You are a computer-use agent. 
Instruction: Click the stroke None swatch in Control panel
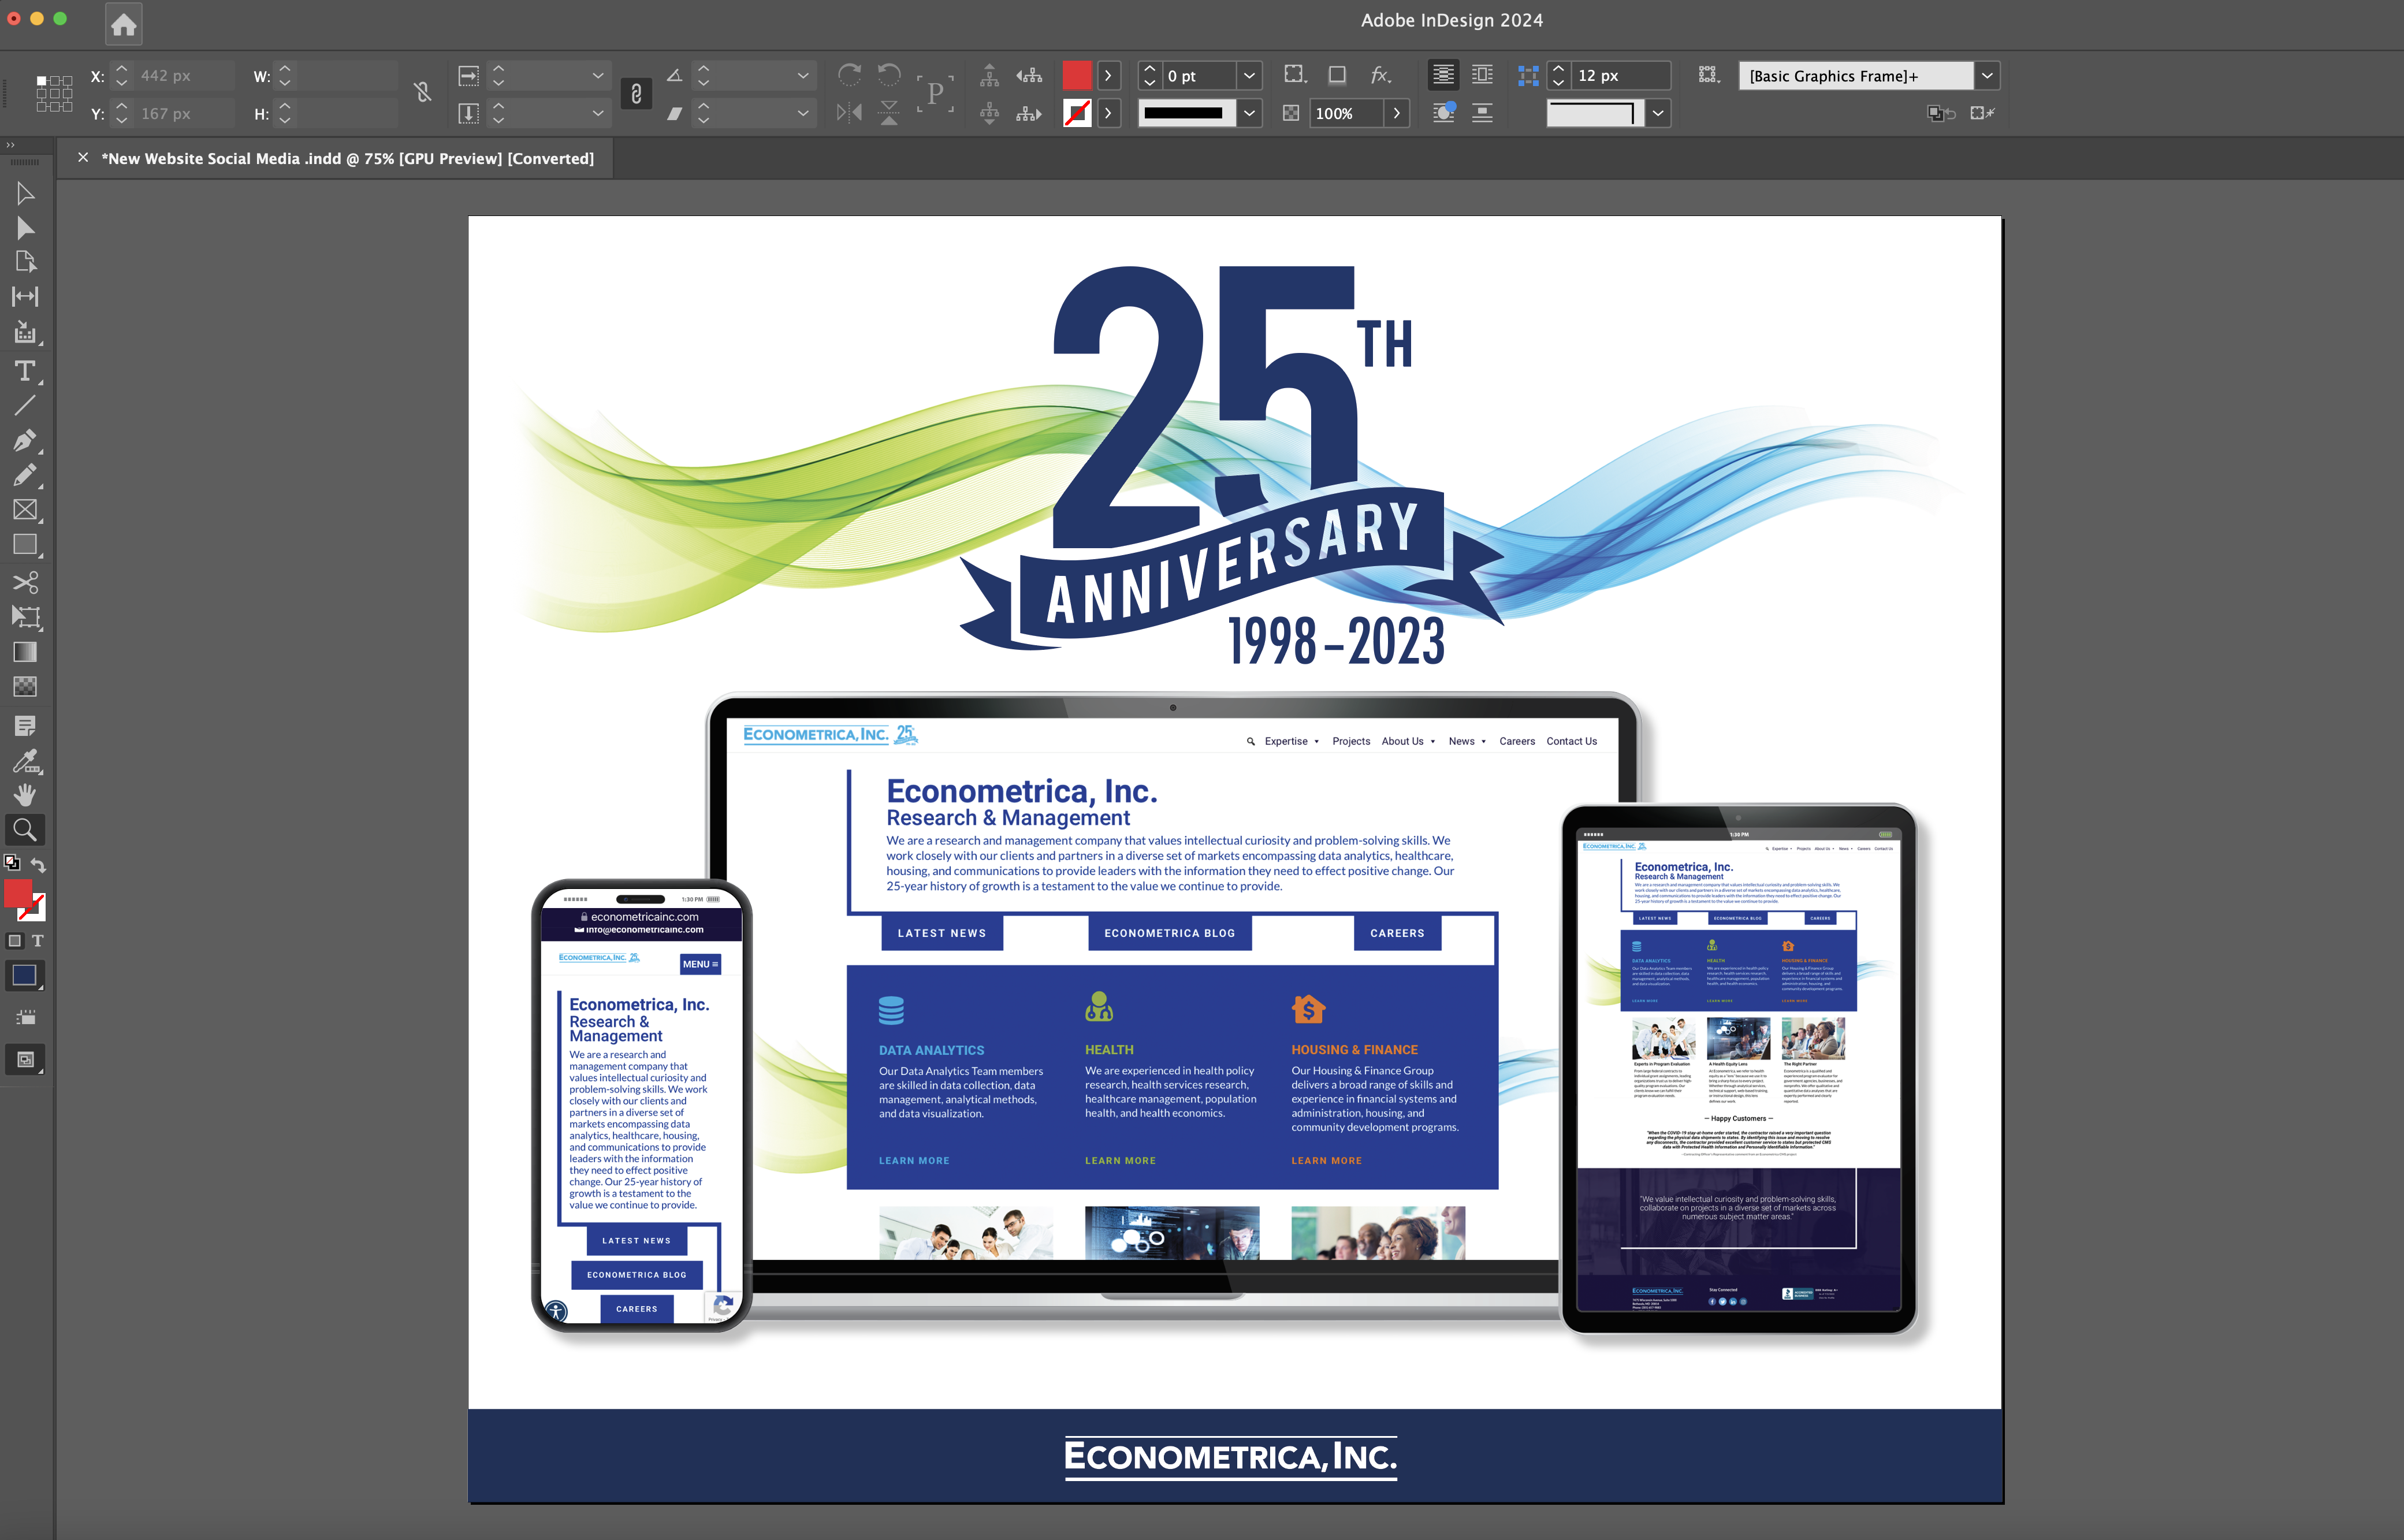[1077, 113]
